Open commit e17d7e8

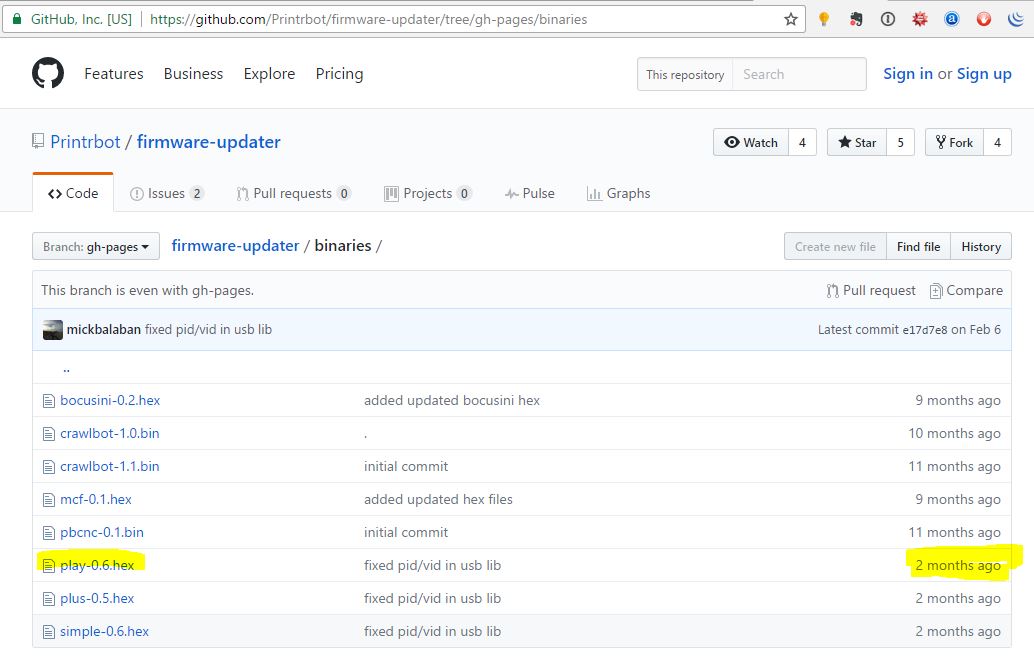[925, 330]
